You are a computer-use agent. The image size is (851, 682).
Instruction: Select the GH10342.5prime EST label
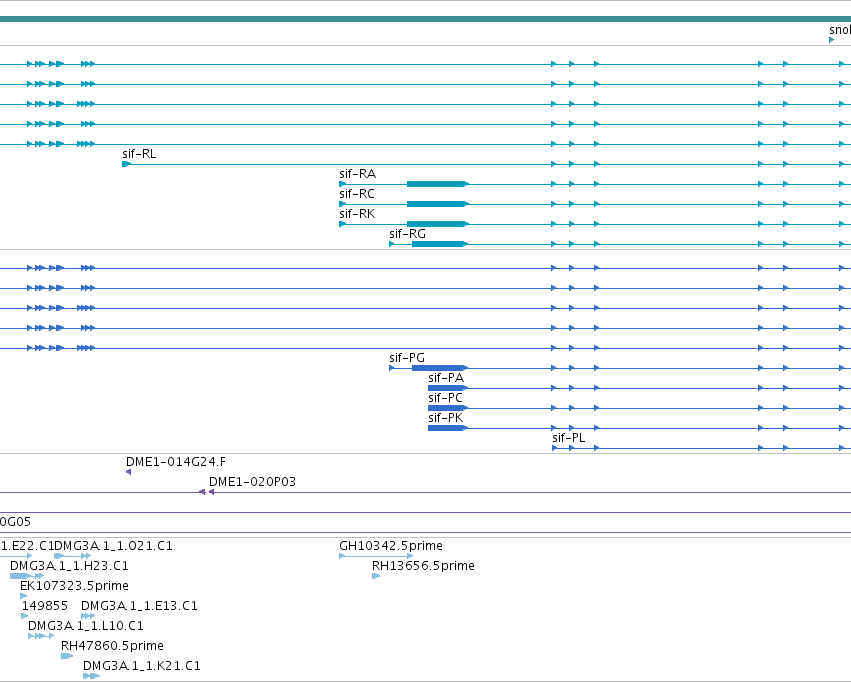391,546
